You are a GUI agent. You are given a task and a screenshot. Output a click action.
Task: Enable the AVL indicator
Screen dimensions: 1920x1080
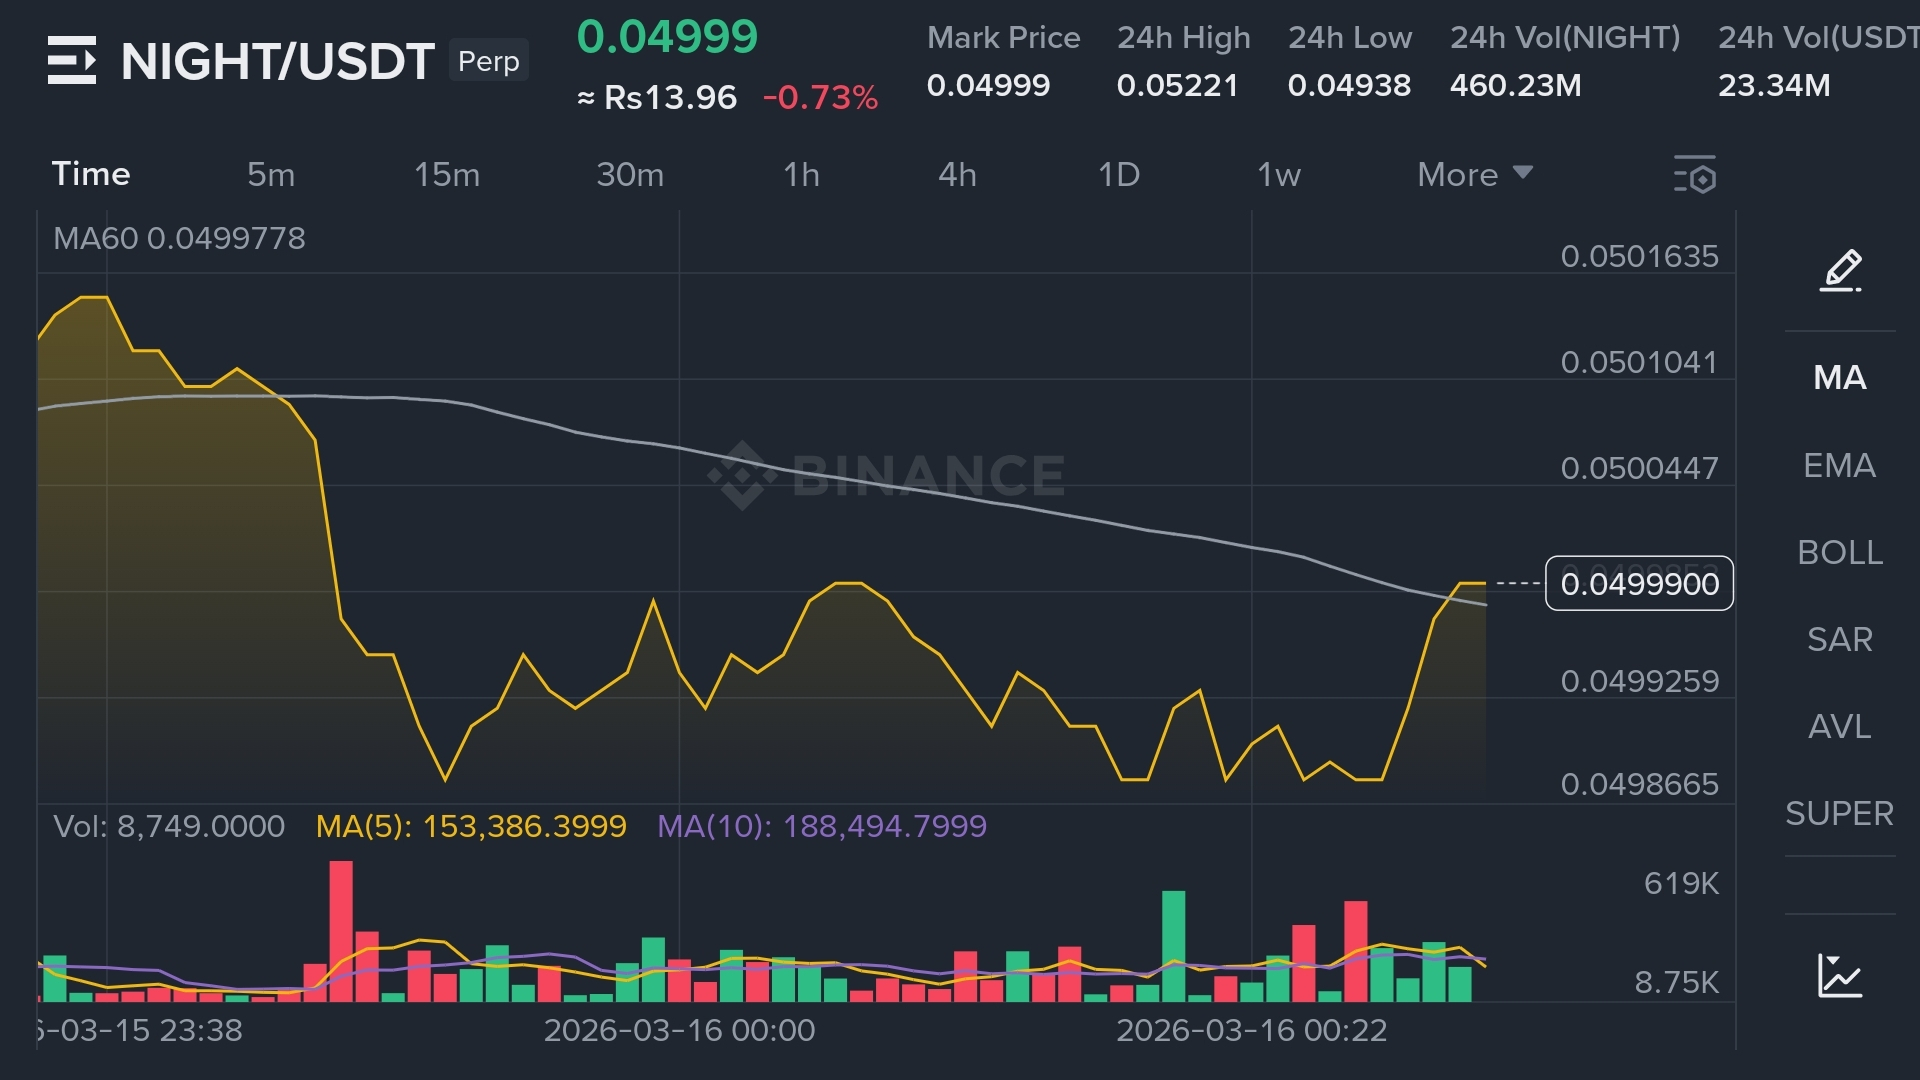tap(1840, 726)
